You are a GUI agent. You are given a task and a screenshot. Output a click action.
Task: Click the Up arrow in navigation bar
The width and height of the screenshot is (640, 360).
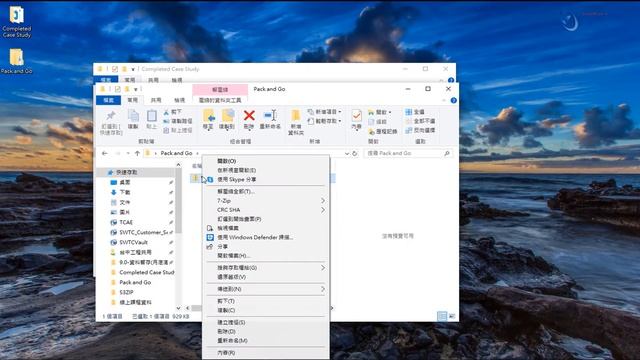[137, 153]
